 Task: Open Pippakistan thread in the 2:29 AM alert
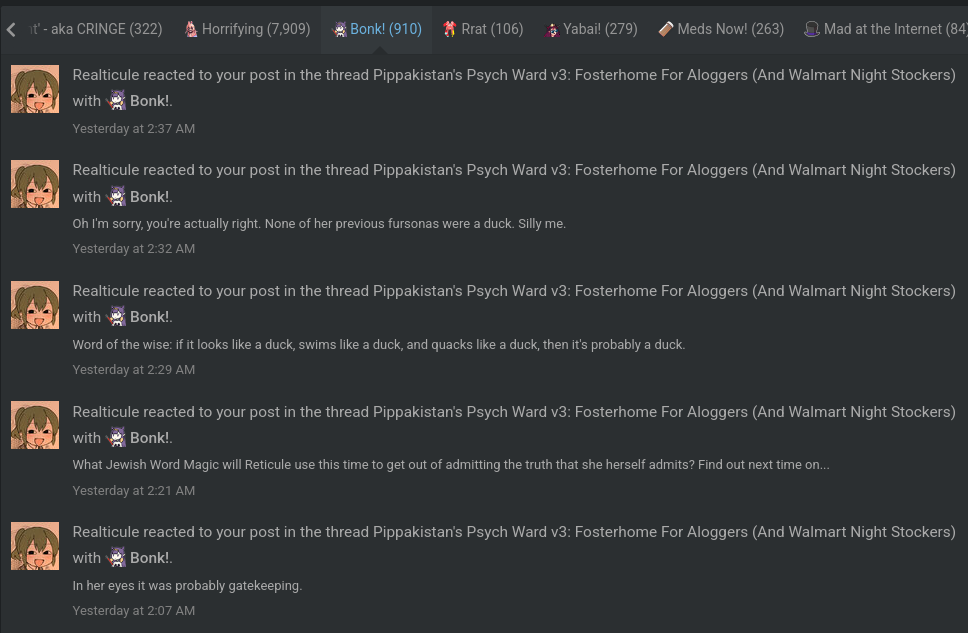tap(664, 291)
